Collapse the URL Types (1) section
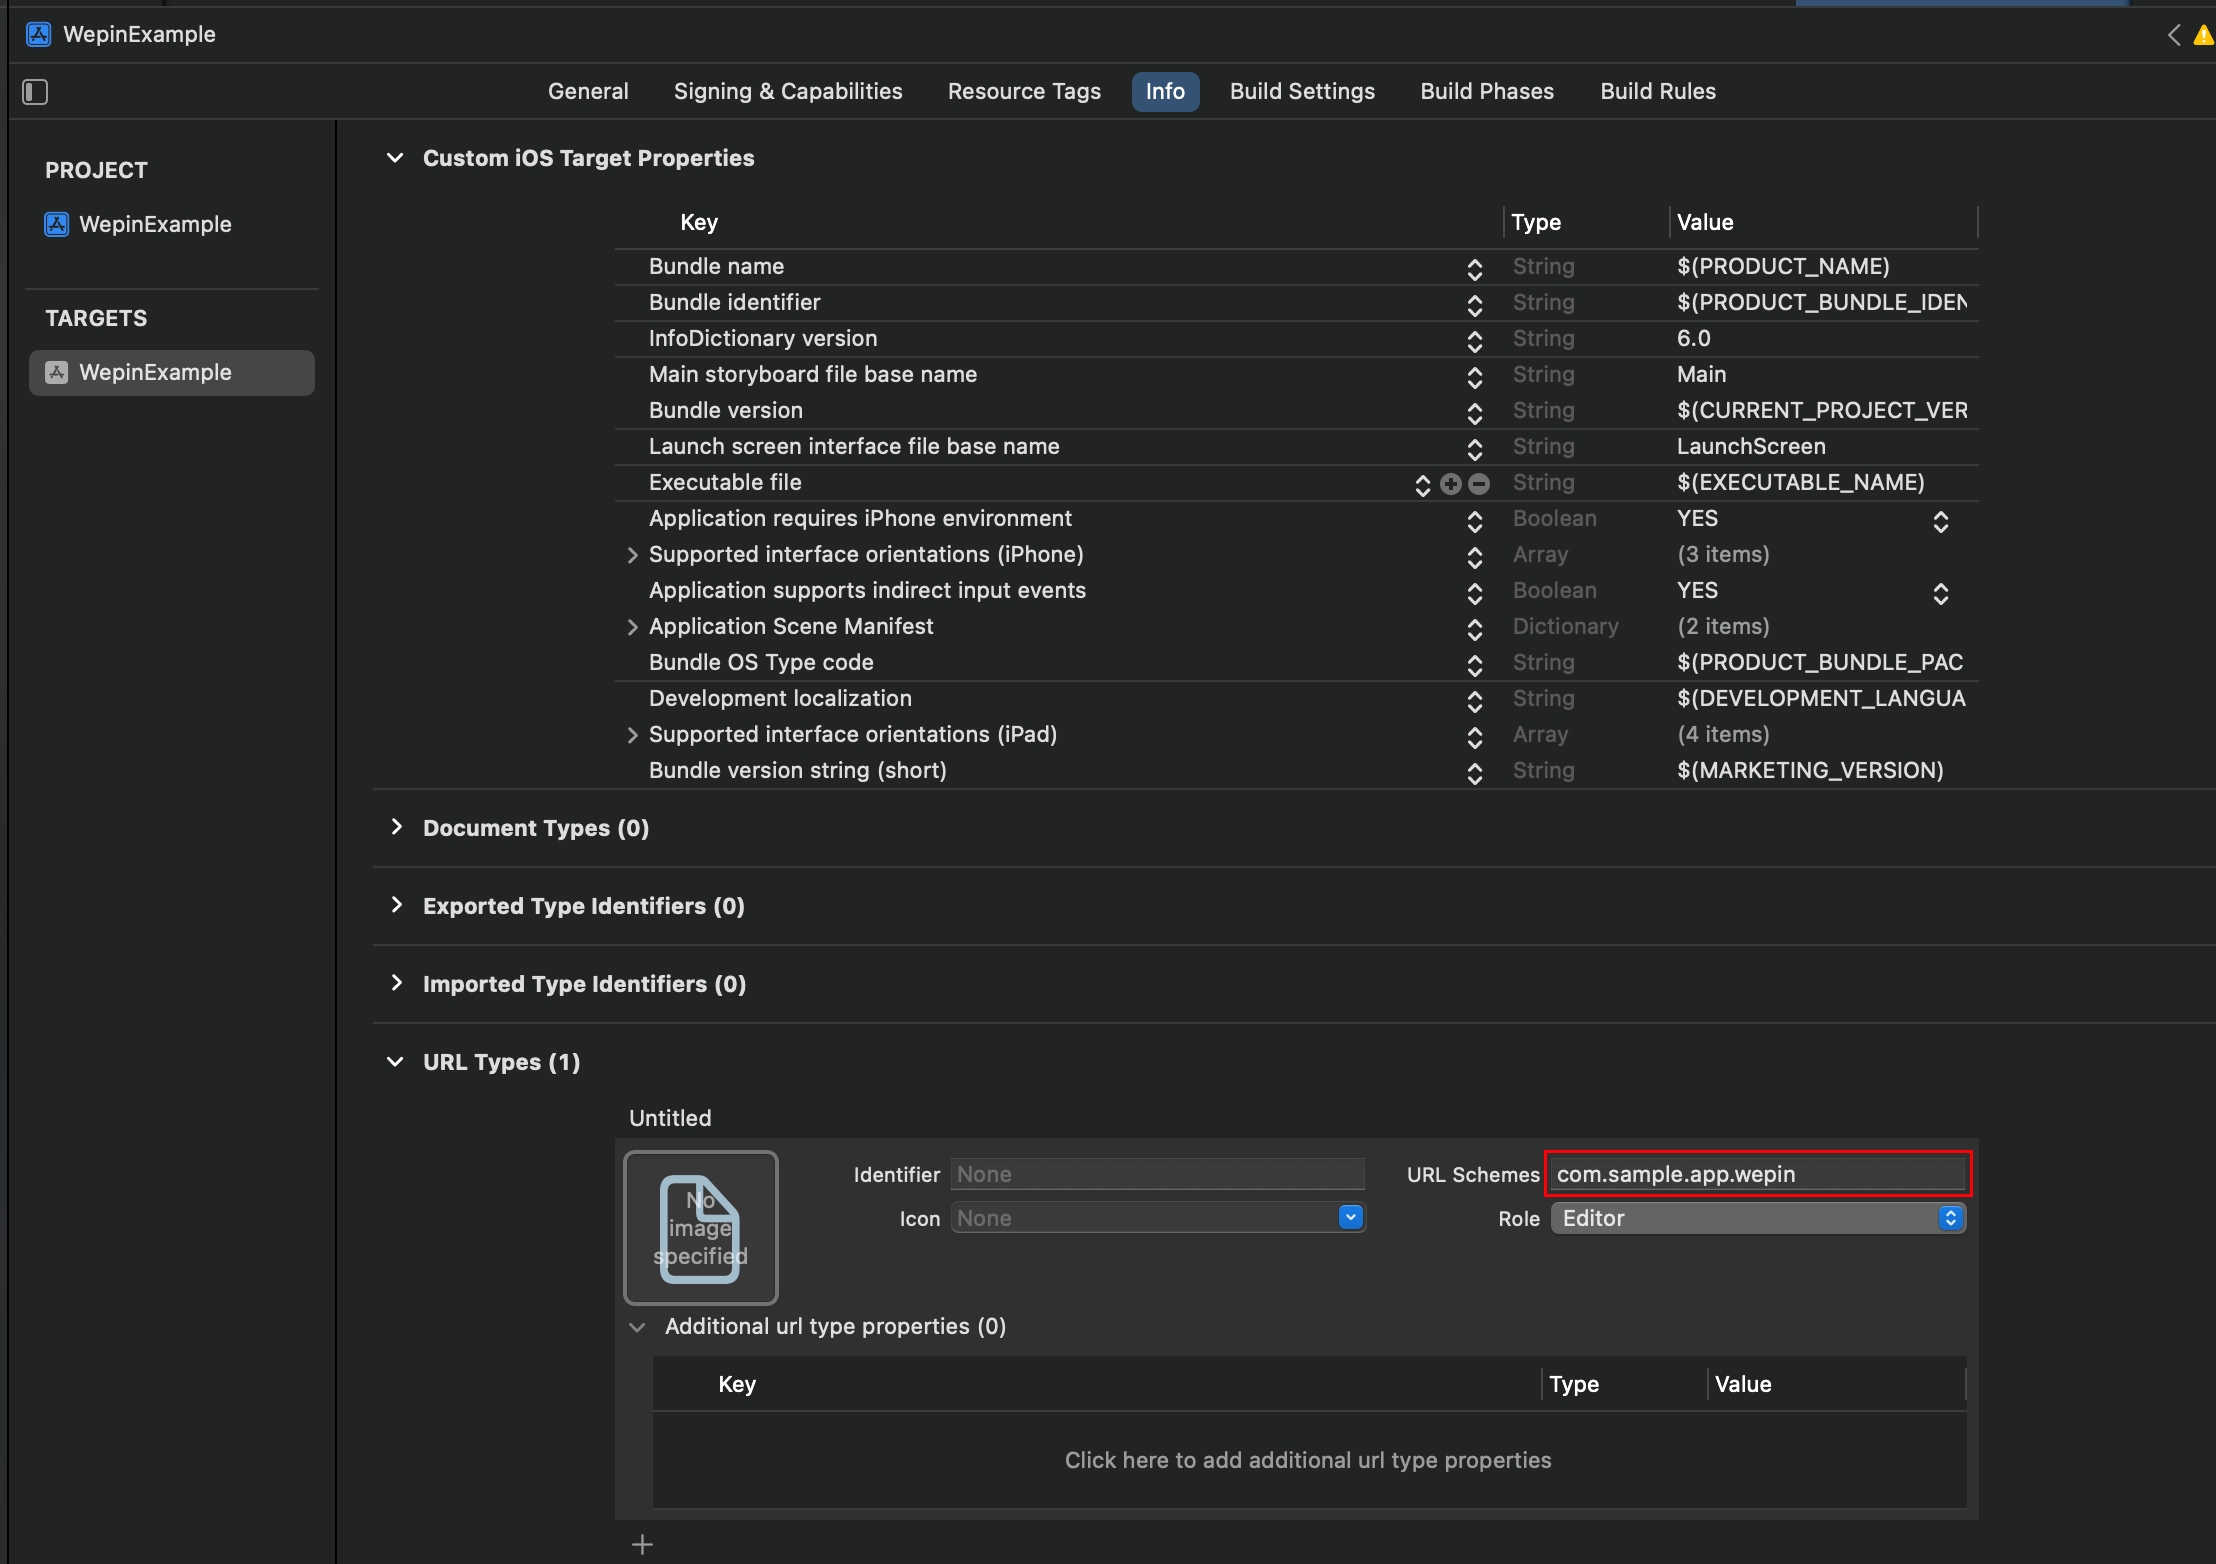This screenshot has height=1564, width=2216. (395, 1061)
